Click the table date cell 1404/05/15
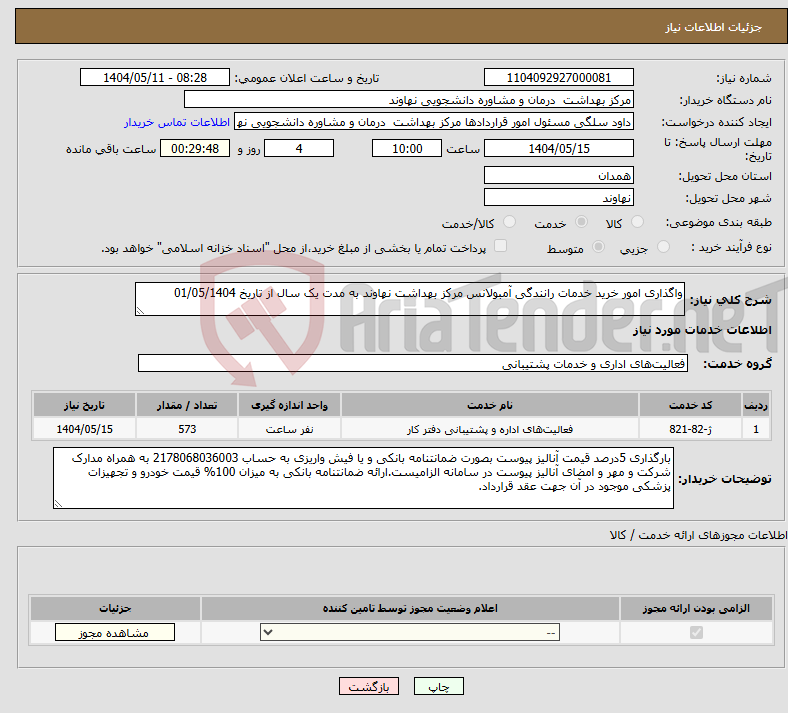This screenshot has width=788, height=713. (x=84, y=429)
